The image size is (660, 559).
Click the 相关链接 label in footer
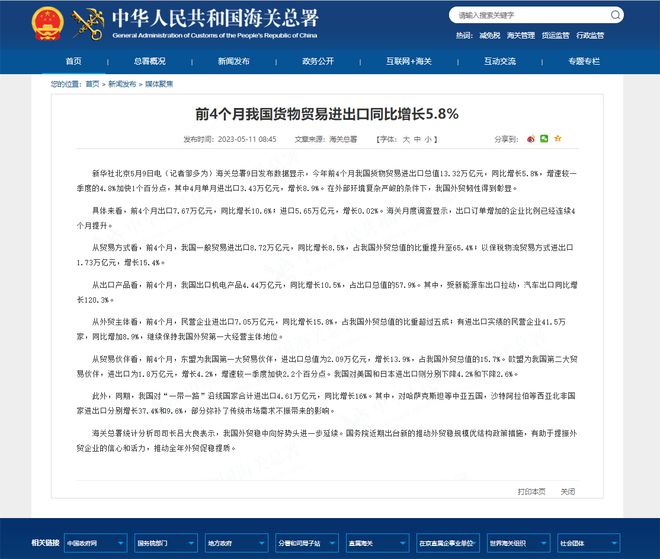coord(45,543)
